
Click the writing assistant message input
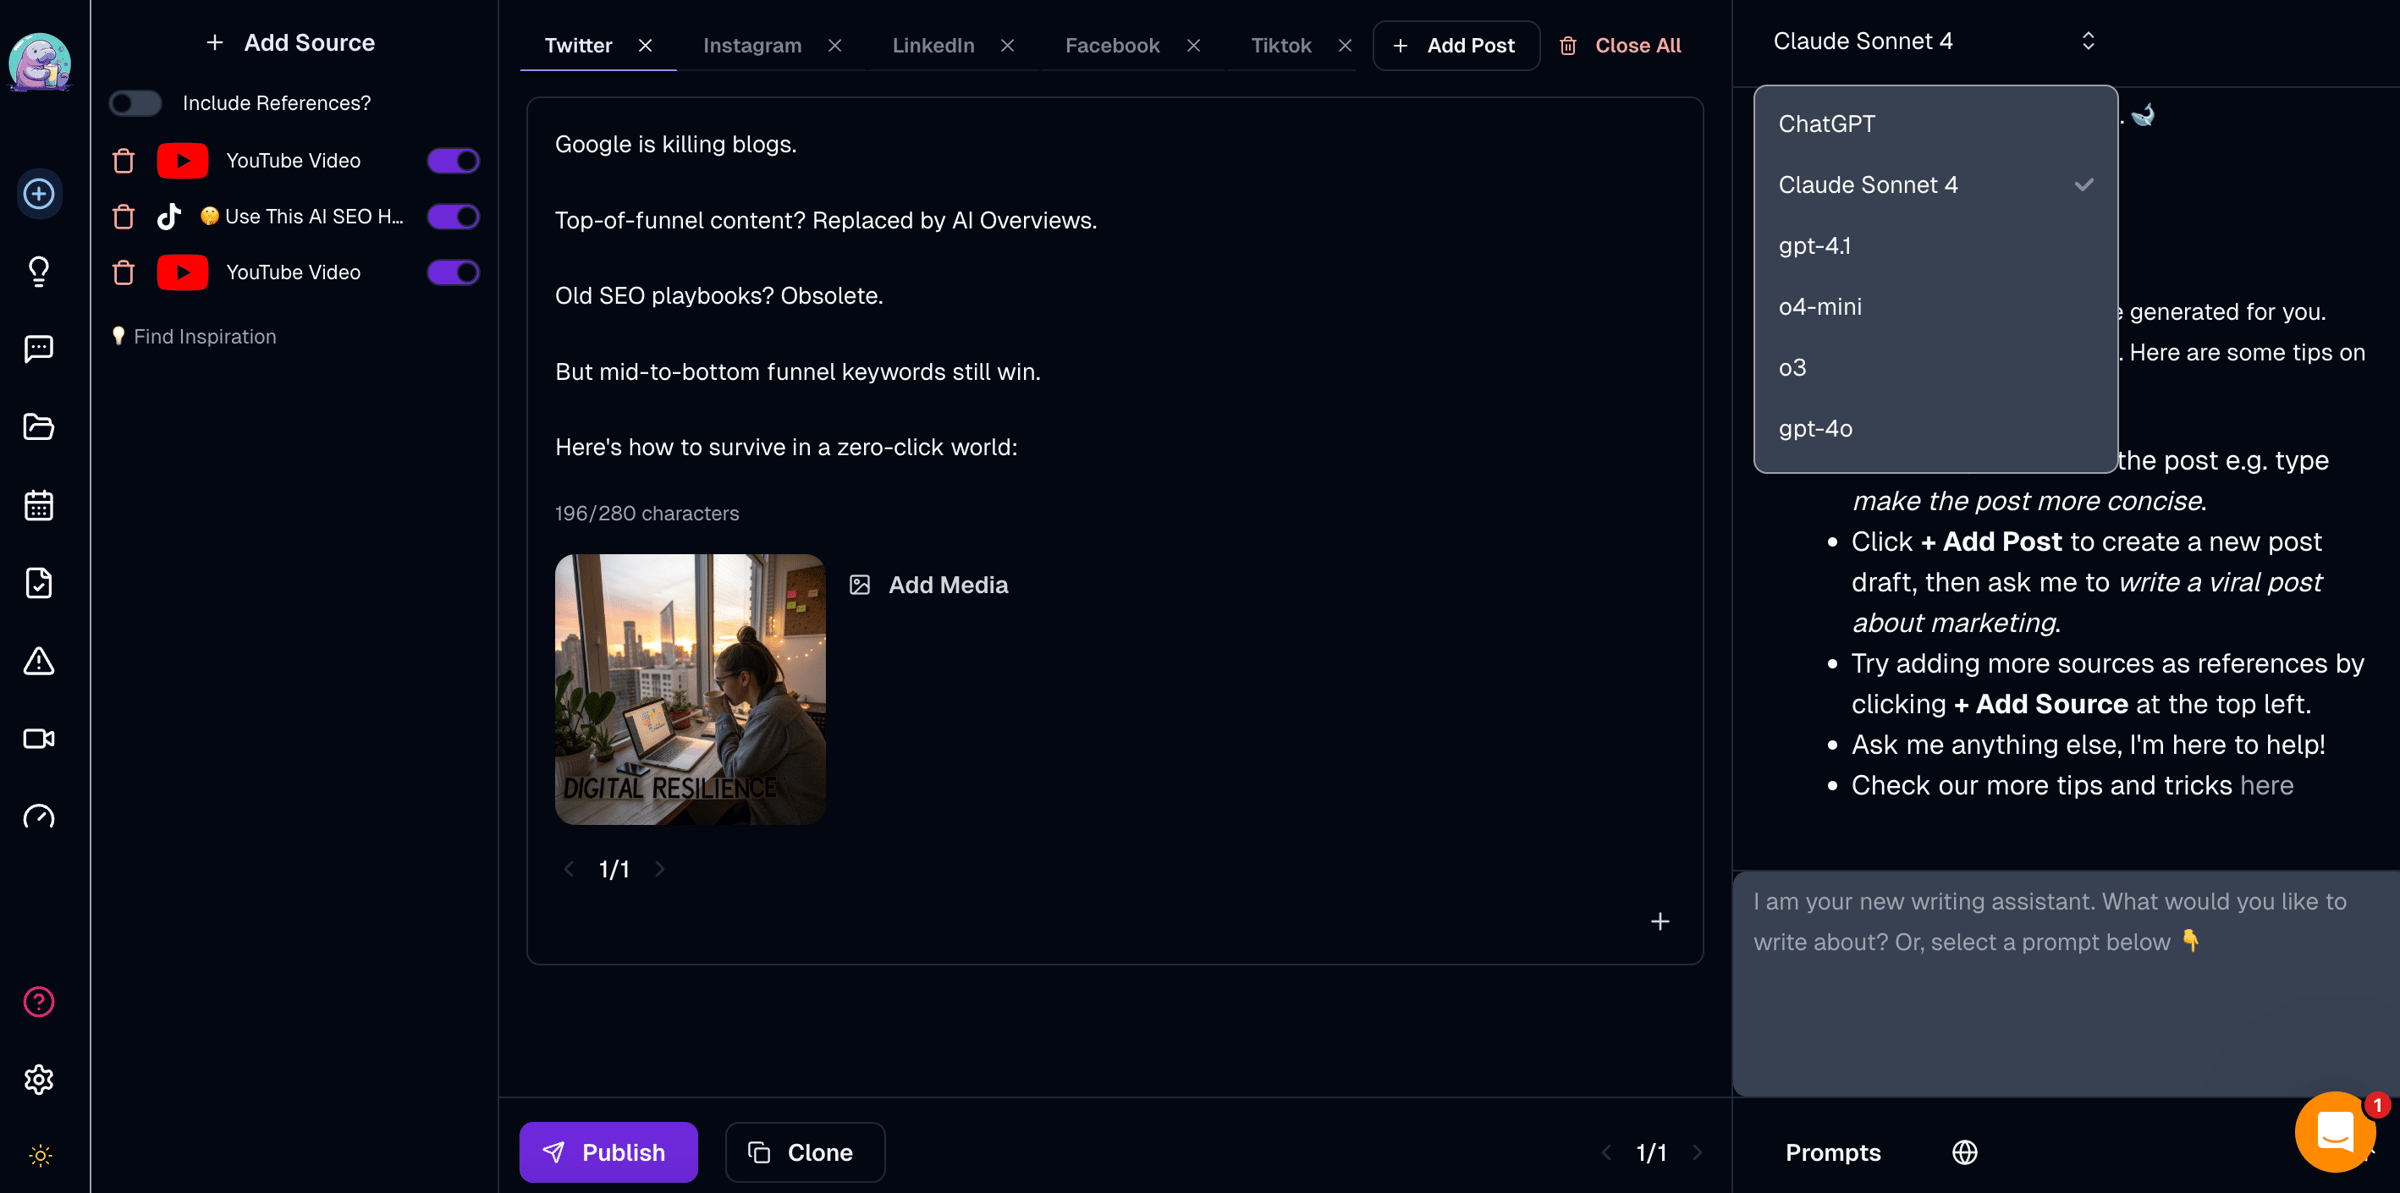click(x=2065, y=983)
